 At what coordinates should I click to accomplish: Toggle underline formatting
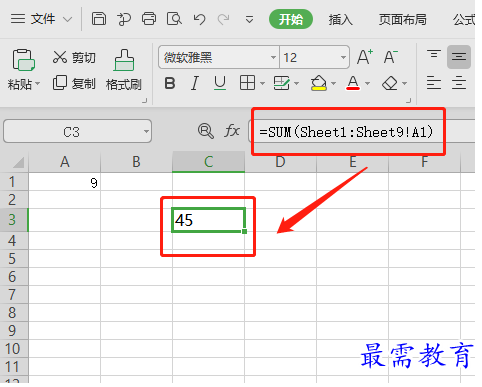coord(220,83)
